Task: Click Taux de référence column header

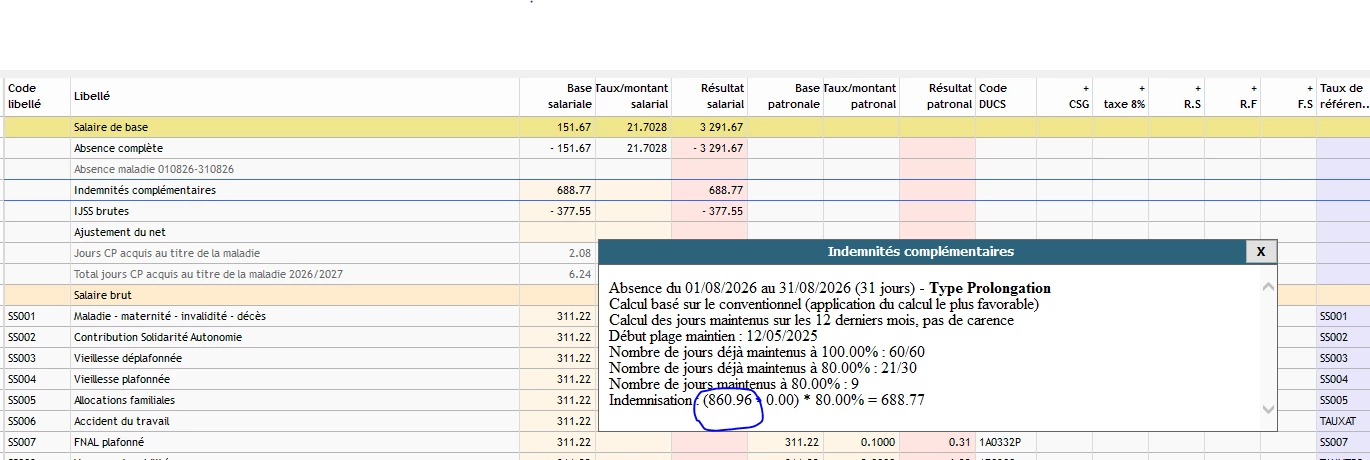Action: [1342, 97]
